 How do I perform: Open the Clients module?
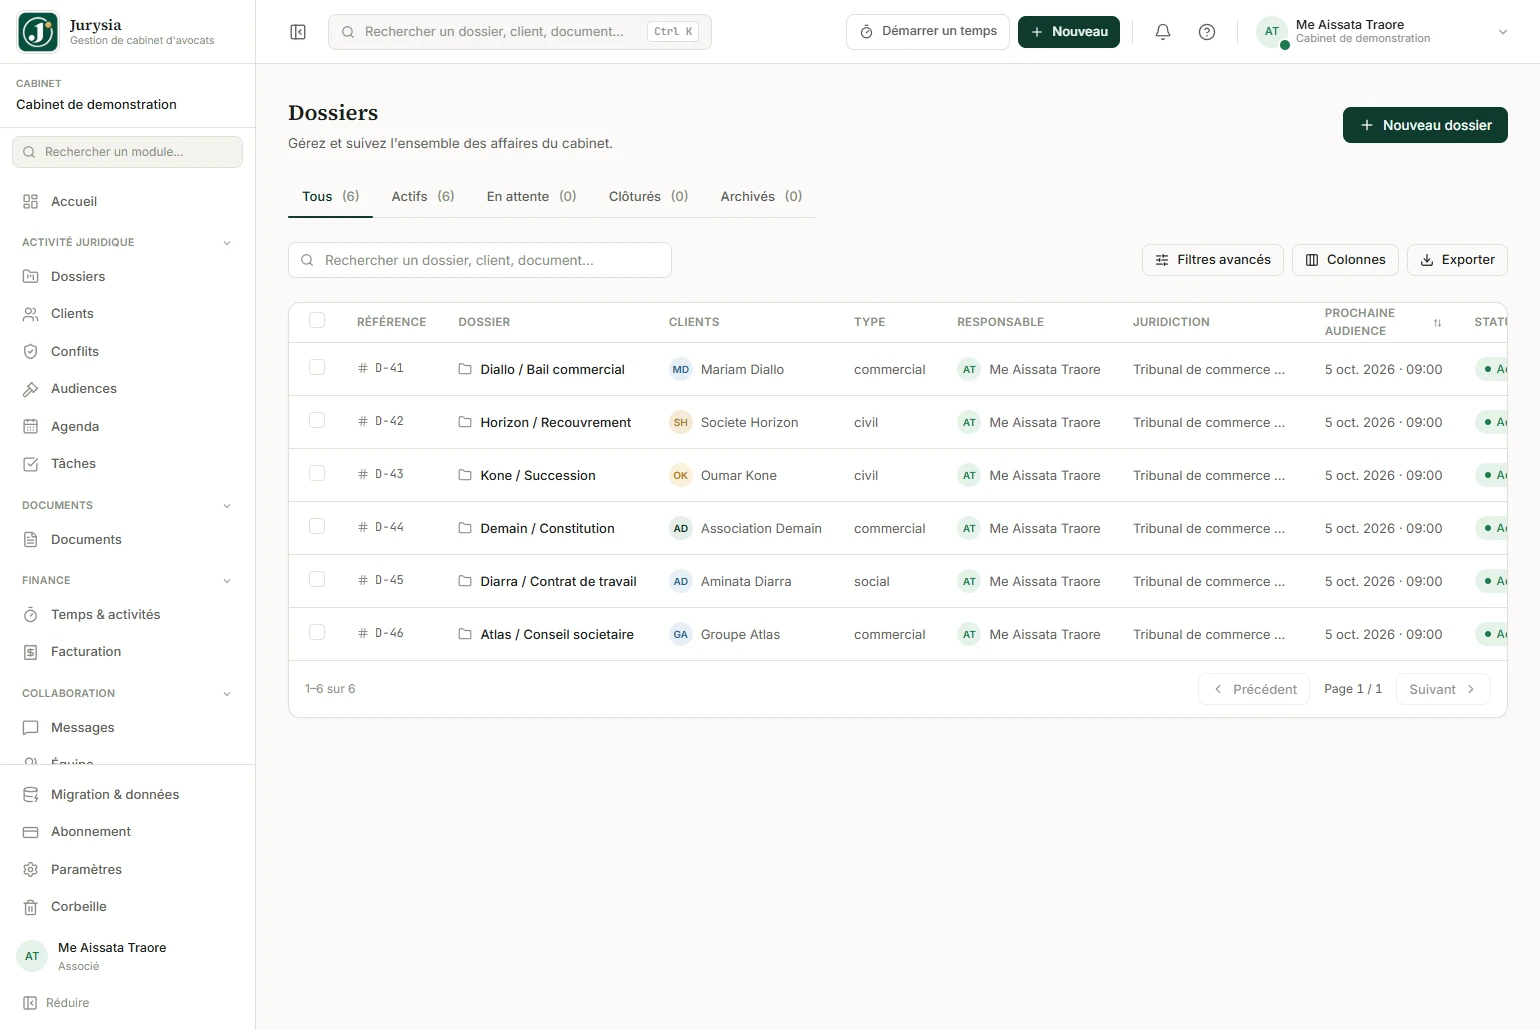coord(127,314)
